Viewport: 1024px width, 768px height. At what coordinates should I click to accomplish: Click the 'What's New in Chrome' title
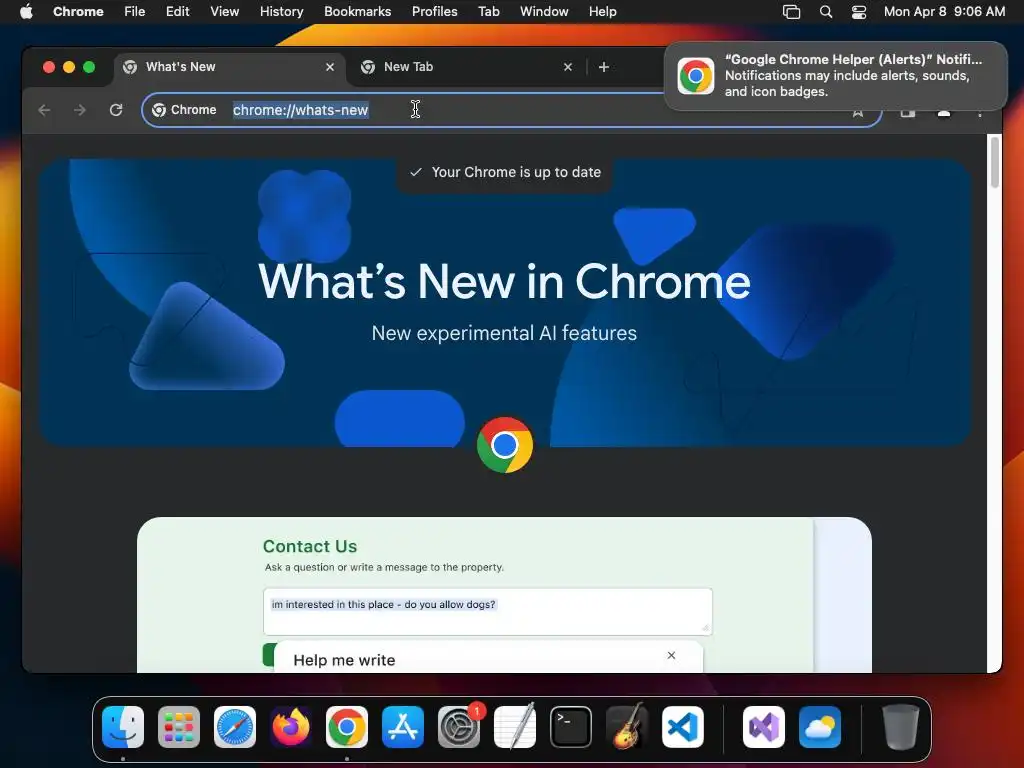pyautogui.click(x=504, y=281)
